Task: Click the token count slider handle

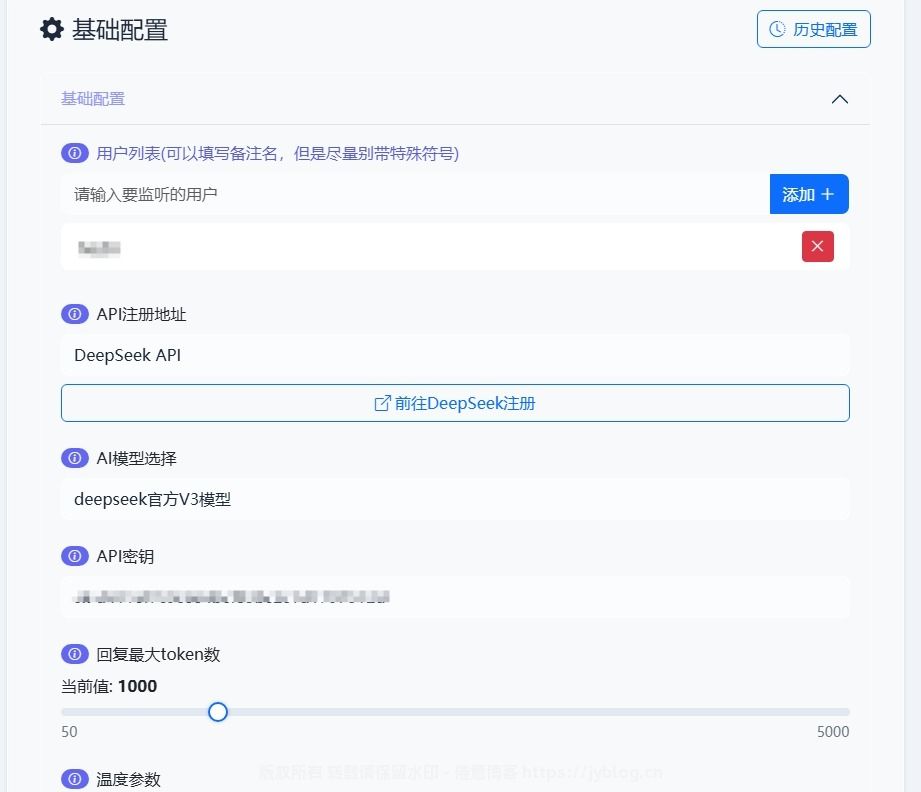Action: pyautogui.click(x=218, y=712)
